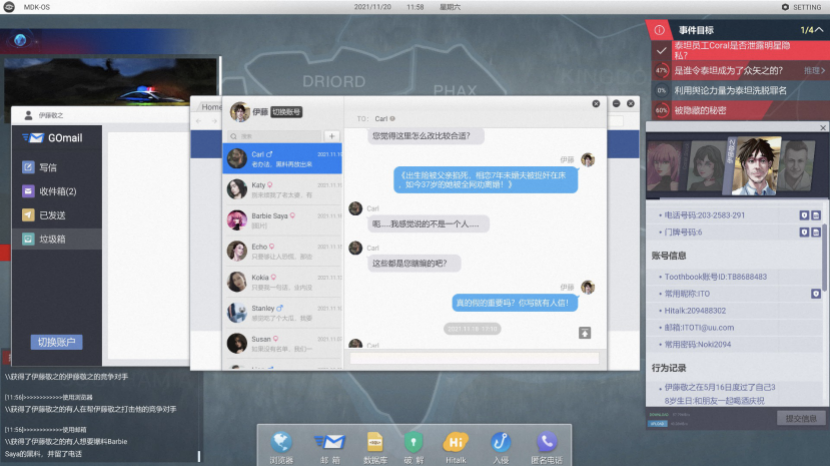
Task: Open SETTING in the top bar
Action: [801, 7]
